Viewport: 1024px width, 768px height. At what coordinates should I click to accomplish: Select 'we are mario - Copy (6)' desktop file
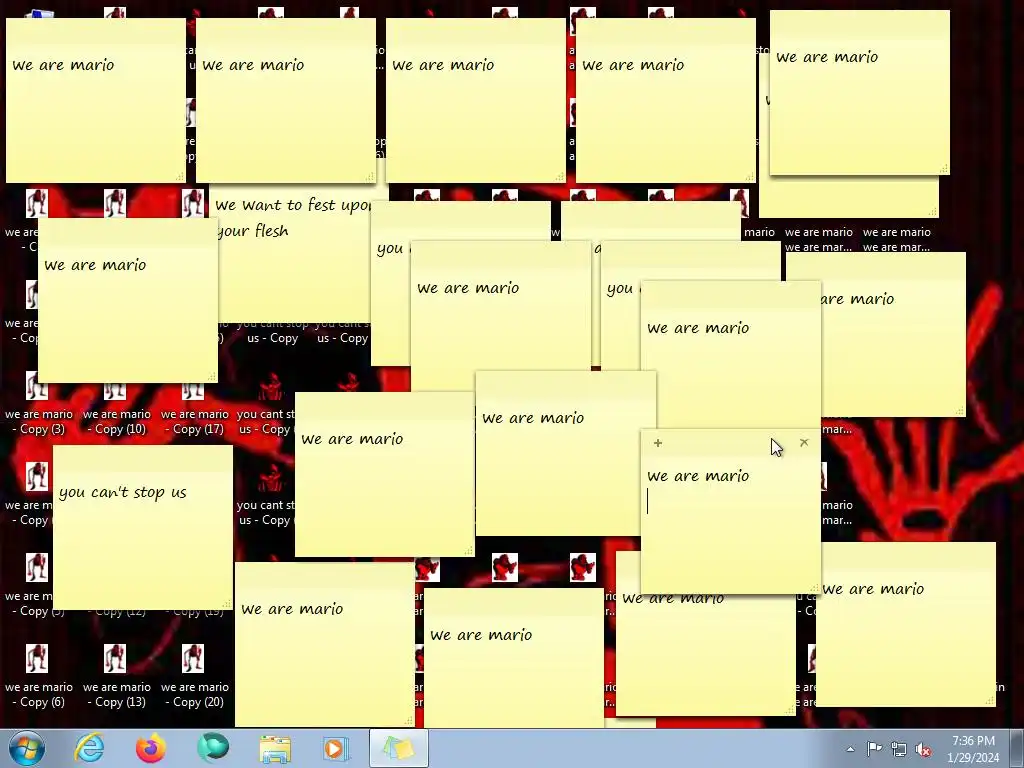click(x=38, y=678)
